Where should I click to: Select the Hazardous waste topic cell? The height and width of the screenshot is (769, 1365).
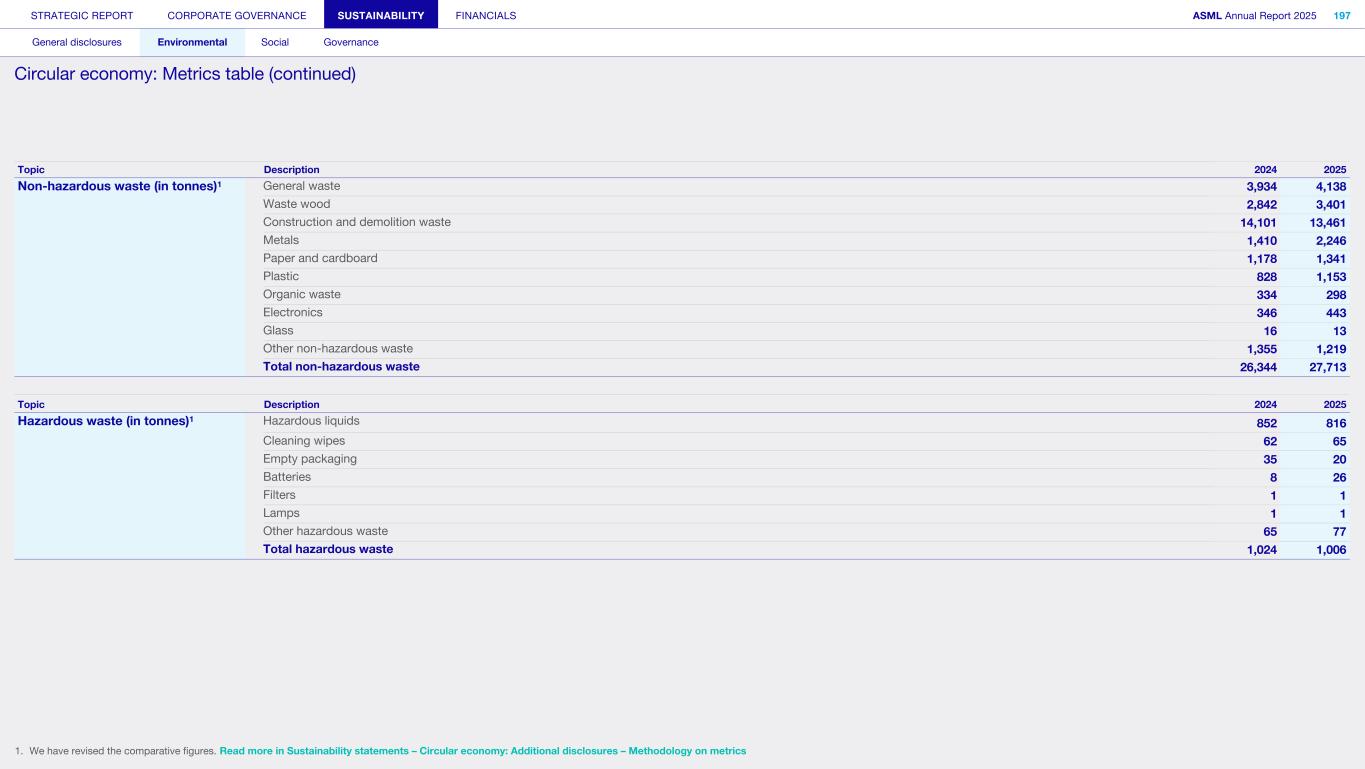pos(105,421)
